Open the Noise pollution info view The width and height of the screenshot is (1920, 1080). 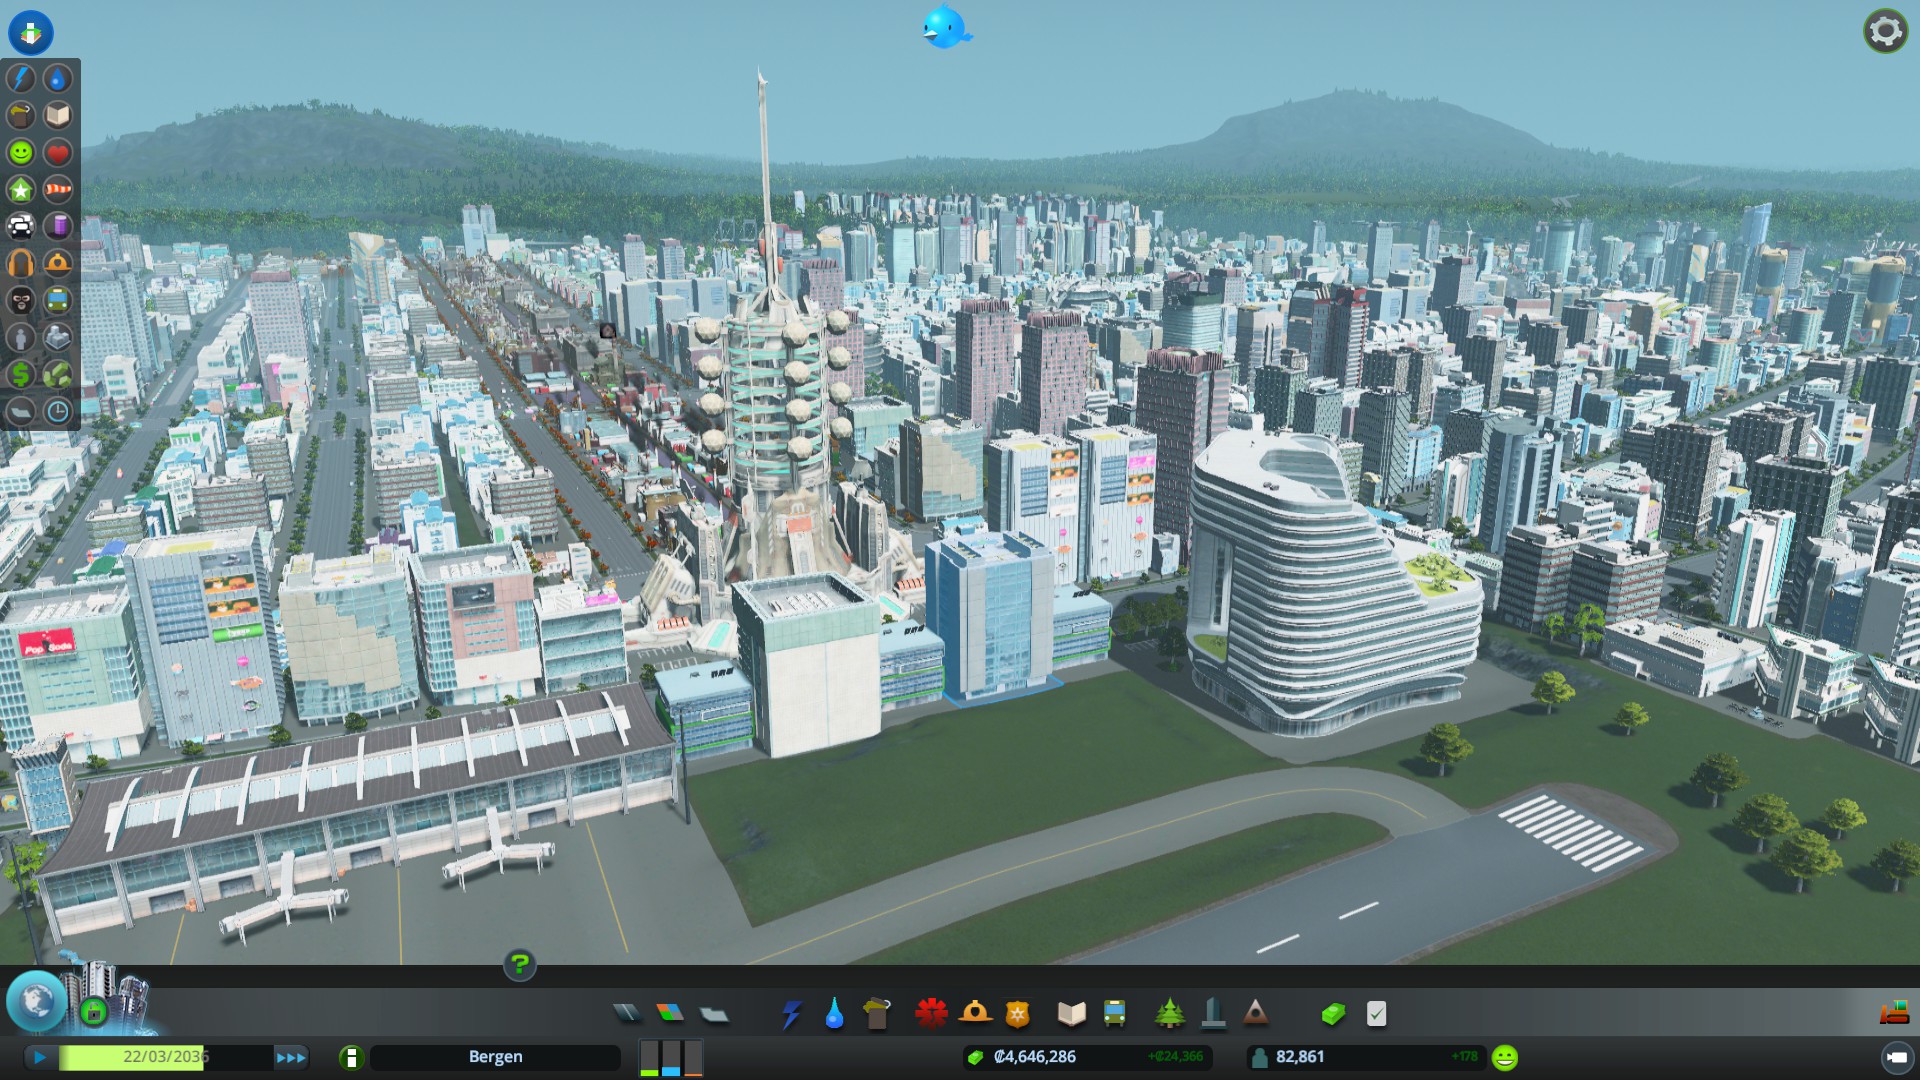[x=21, y=264]
